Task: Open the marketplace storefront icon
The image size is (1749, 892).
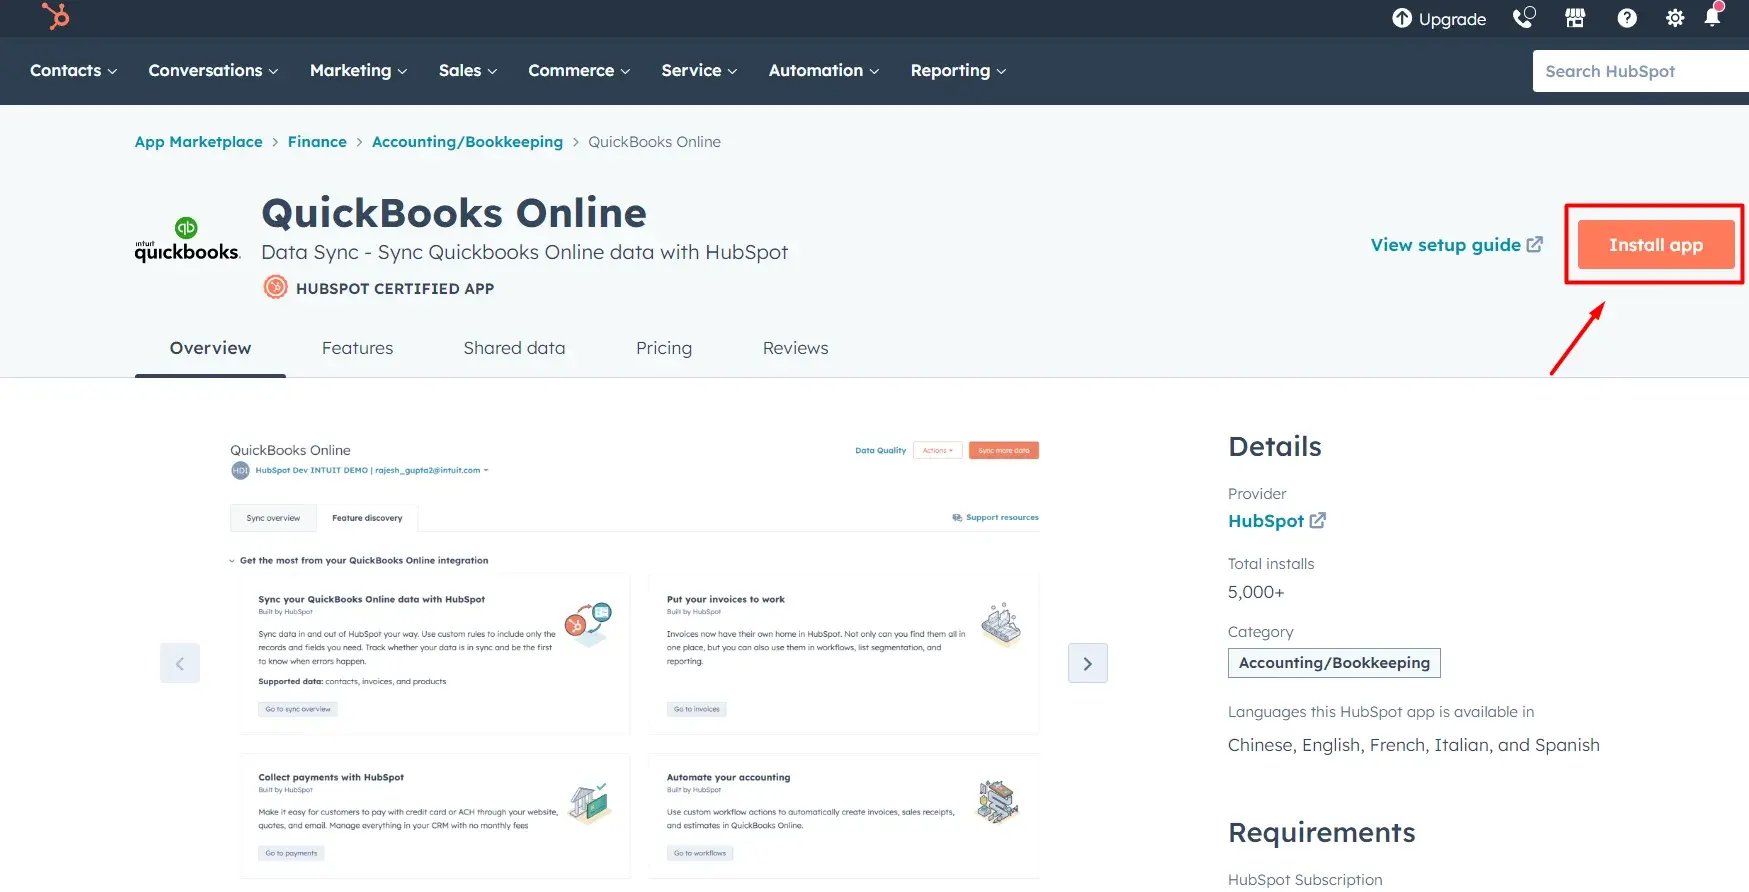Action: pyautogui.click(x=1575, y=18)
